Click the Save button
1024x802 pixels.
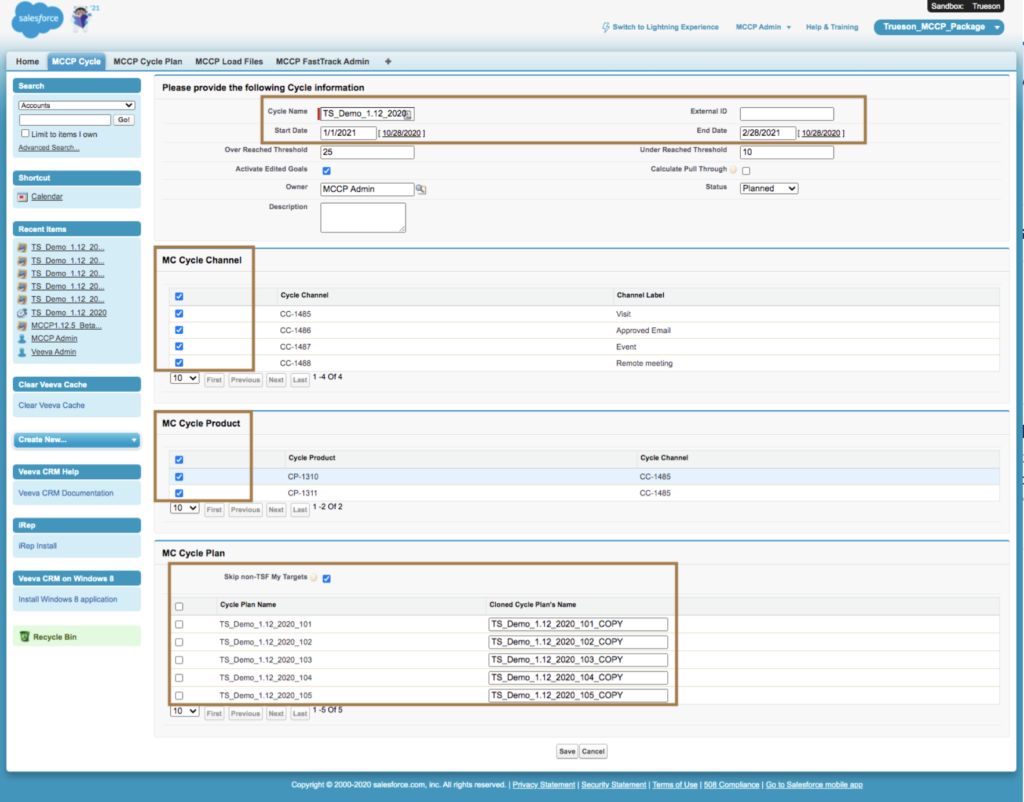567,752
